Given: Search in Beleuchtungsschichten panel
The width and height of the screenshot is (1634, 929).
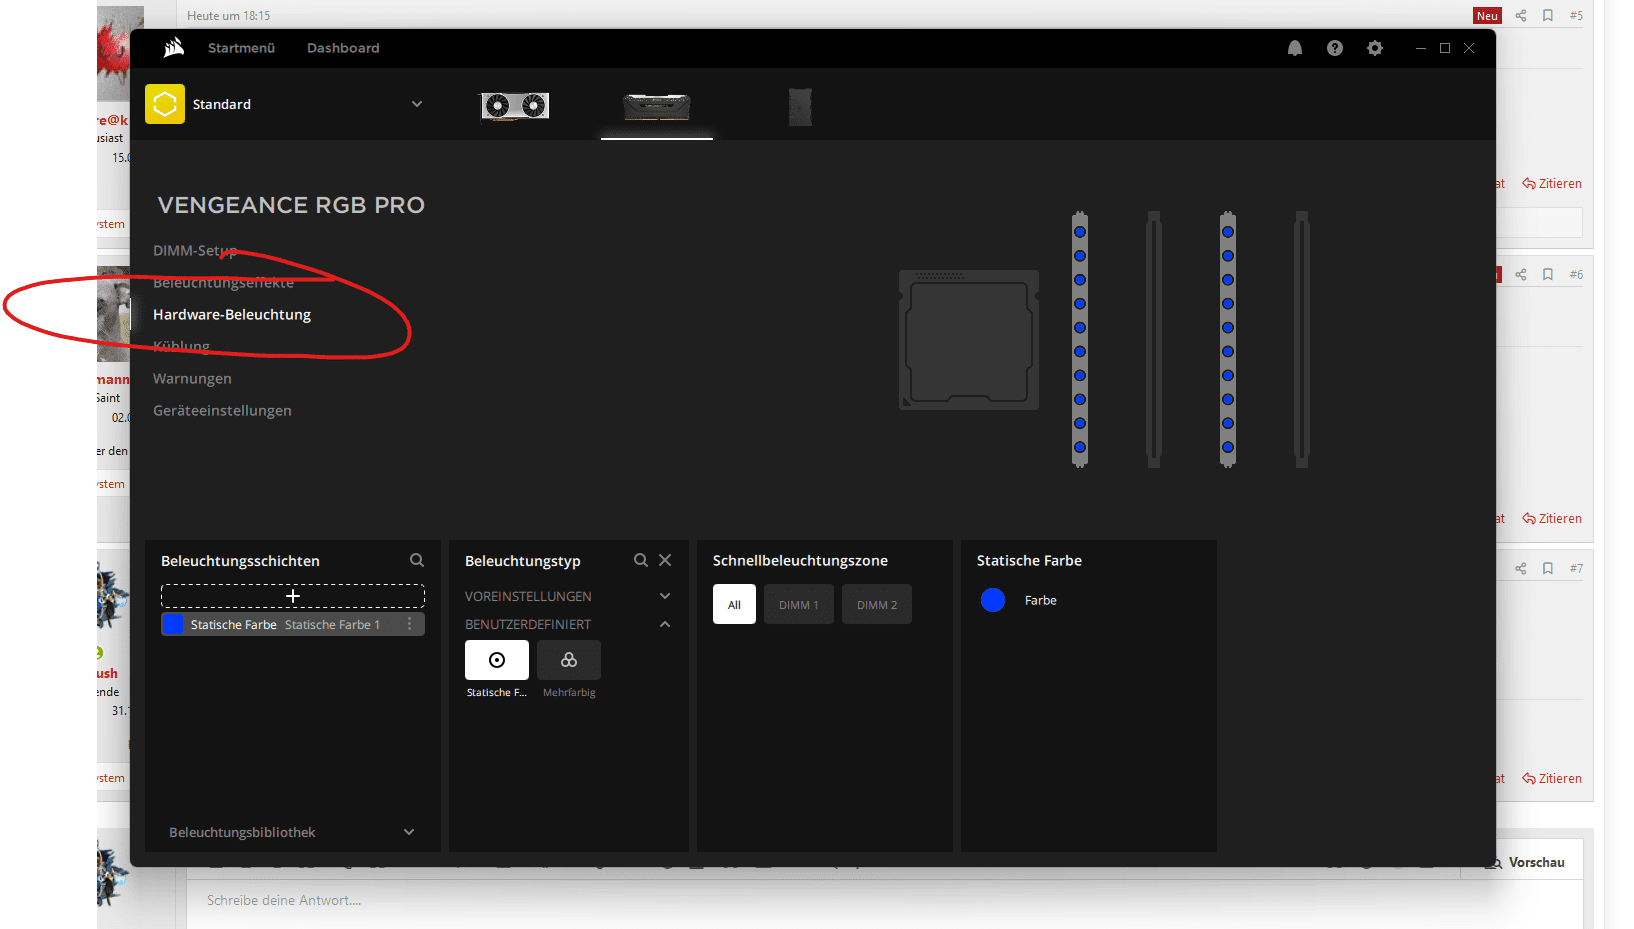Looking at the screenshot, I should pos(417,560).
